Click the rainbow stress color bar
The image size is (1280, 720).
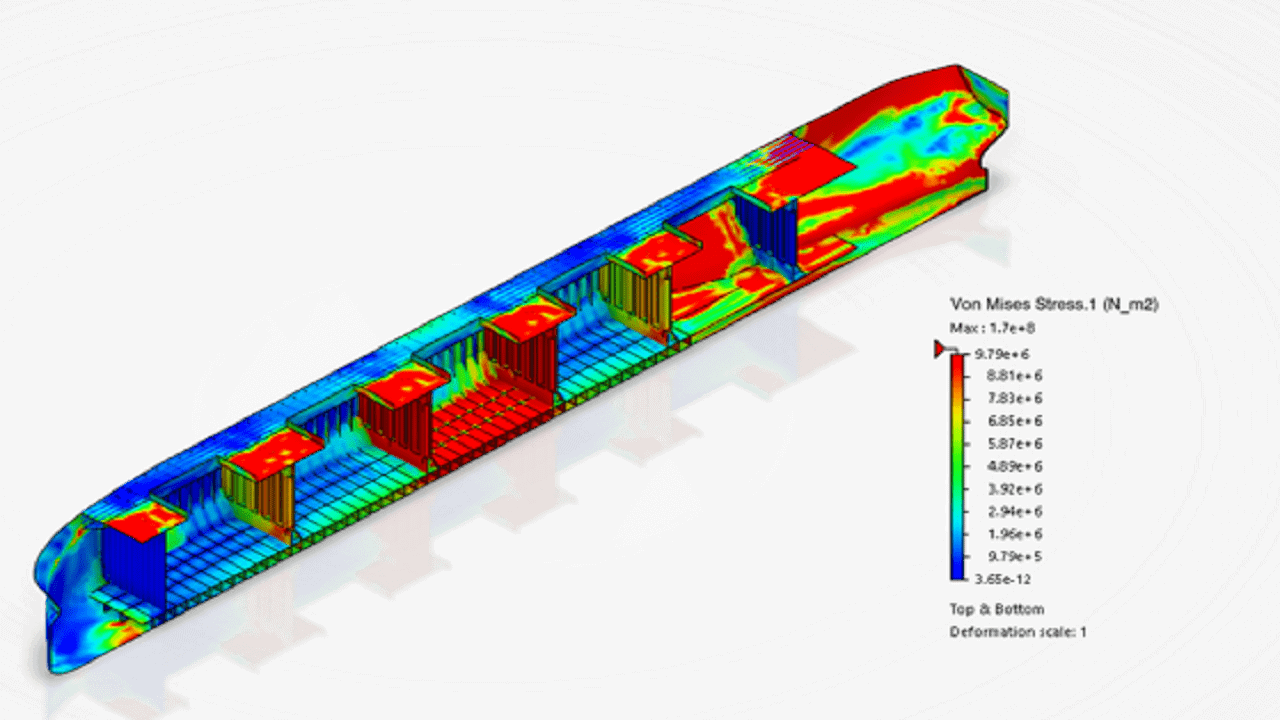click(x=957, y=466)
